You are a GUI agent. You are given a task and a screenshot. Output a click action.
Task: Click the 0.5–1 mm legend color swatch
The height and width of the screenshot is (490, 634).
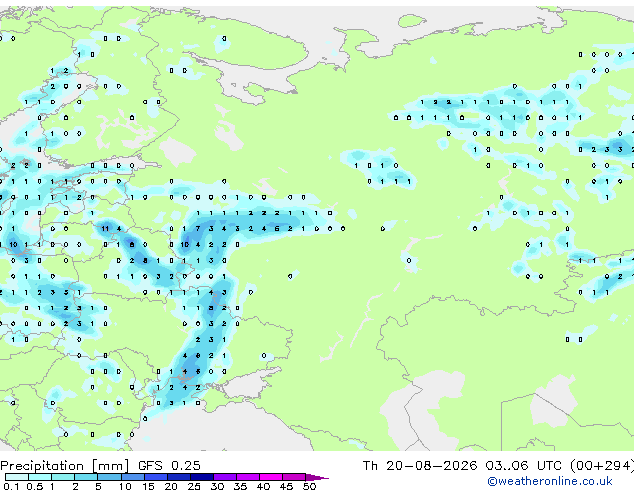pyautogui.click(x=40, y=477)
